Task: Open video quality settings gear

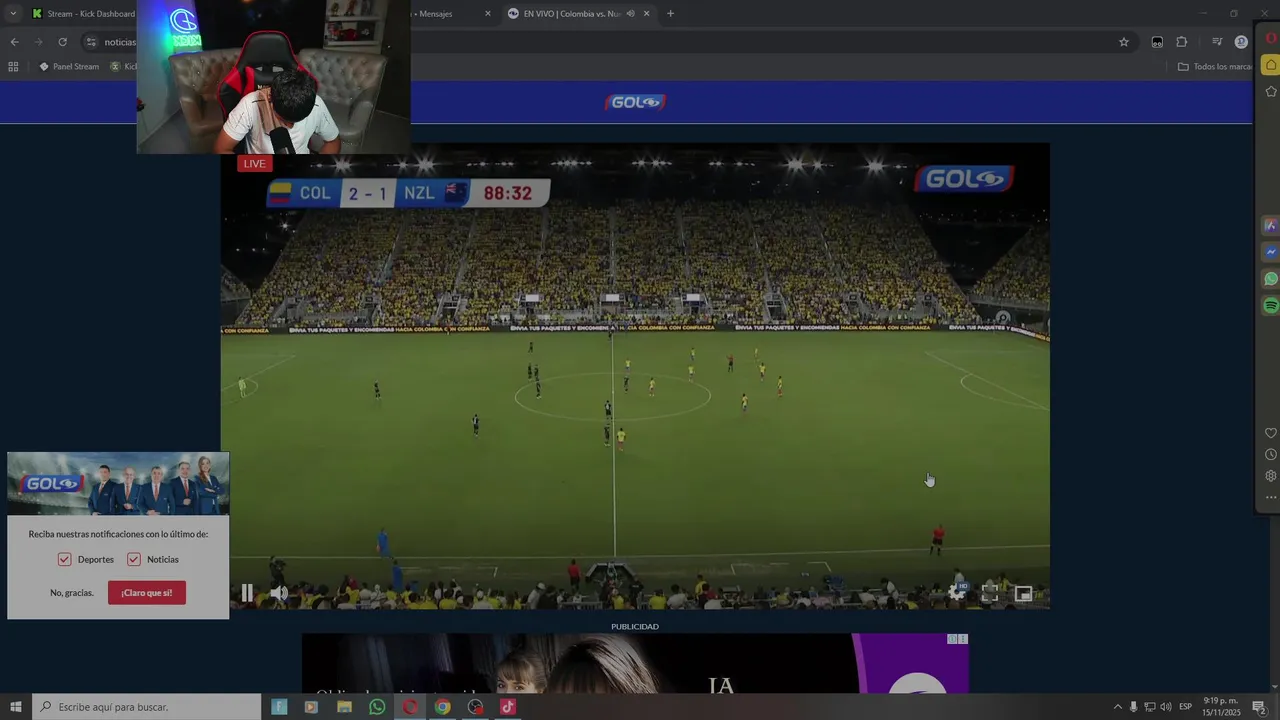Action: click(957, 593)
